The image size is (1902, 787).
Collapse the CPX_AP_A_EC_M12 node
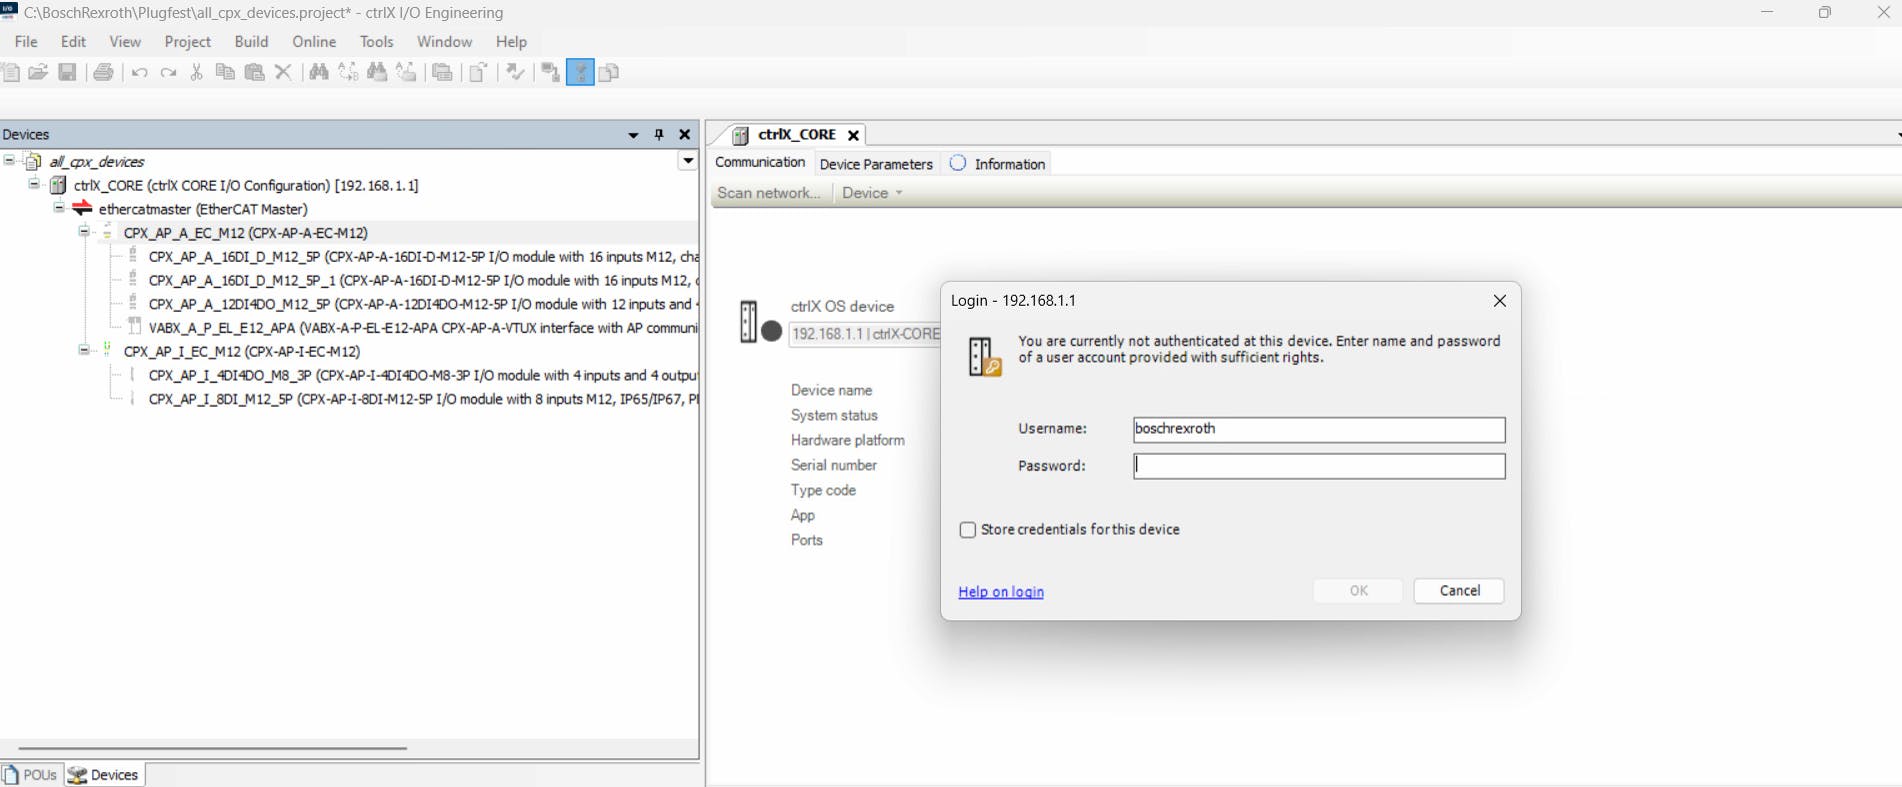click(84, 232)
